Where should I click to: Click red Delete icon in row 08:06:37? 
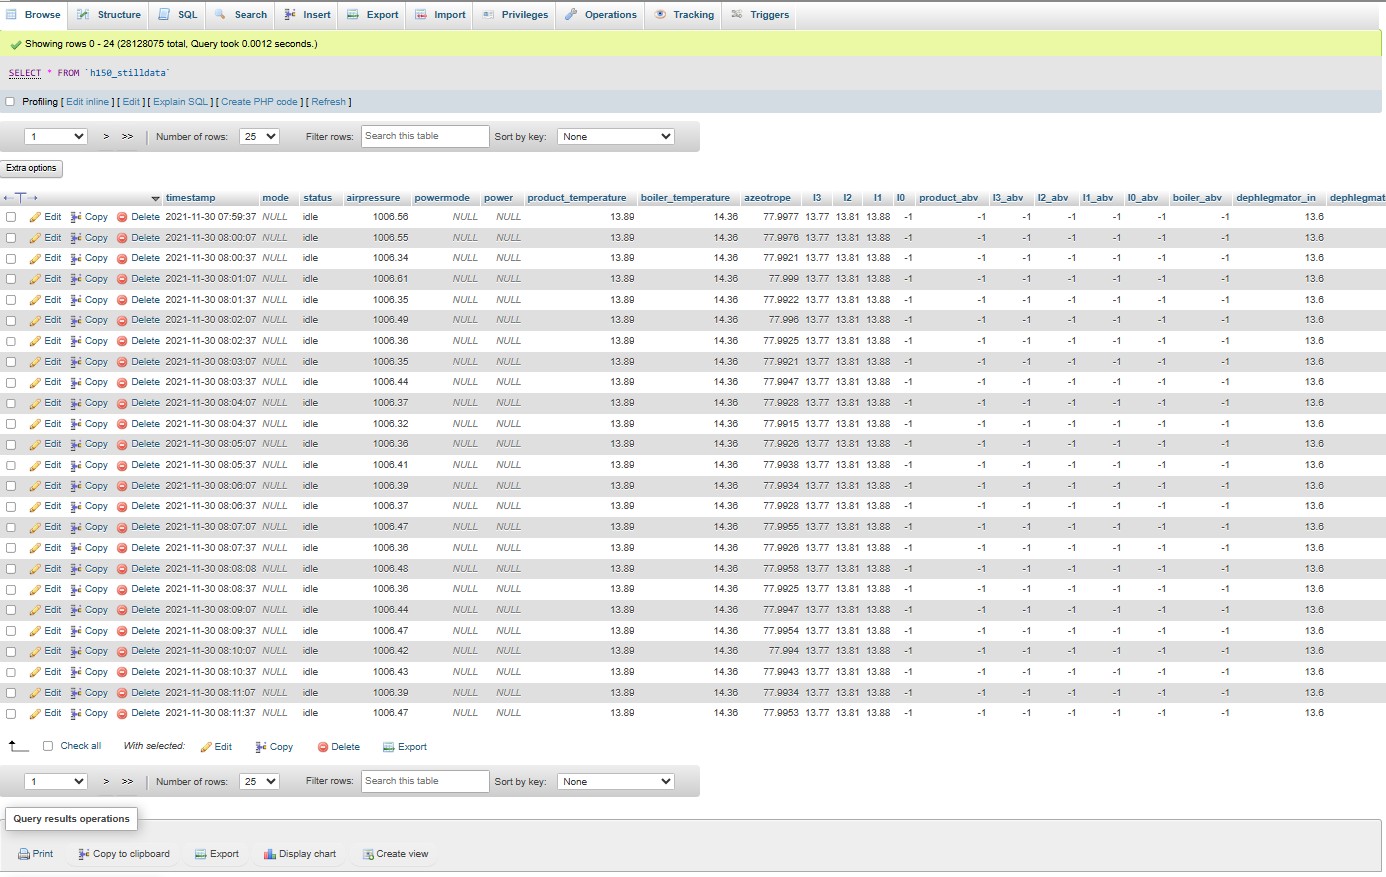pos(122,506)
